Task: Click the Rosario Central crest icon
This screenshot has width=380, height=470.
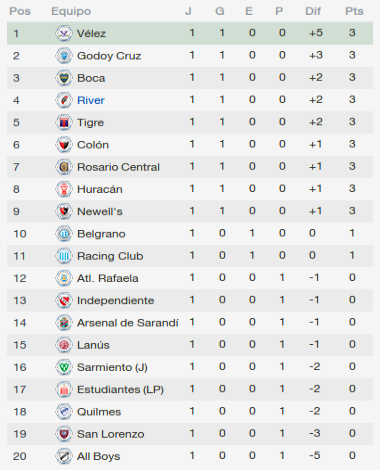Action: pyautogui.click(x=64, y=167)
